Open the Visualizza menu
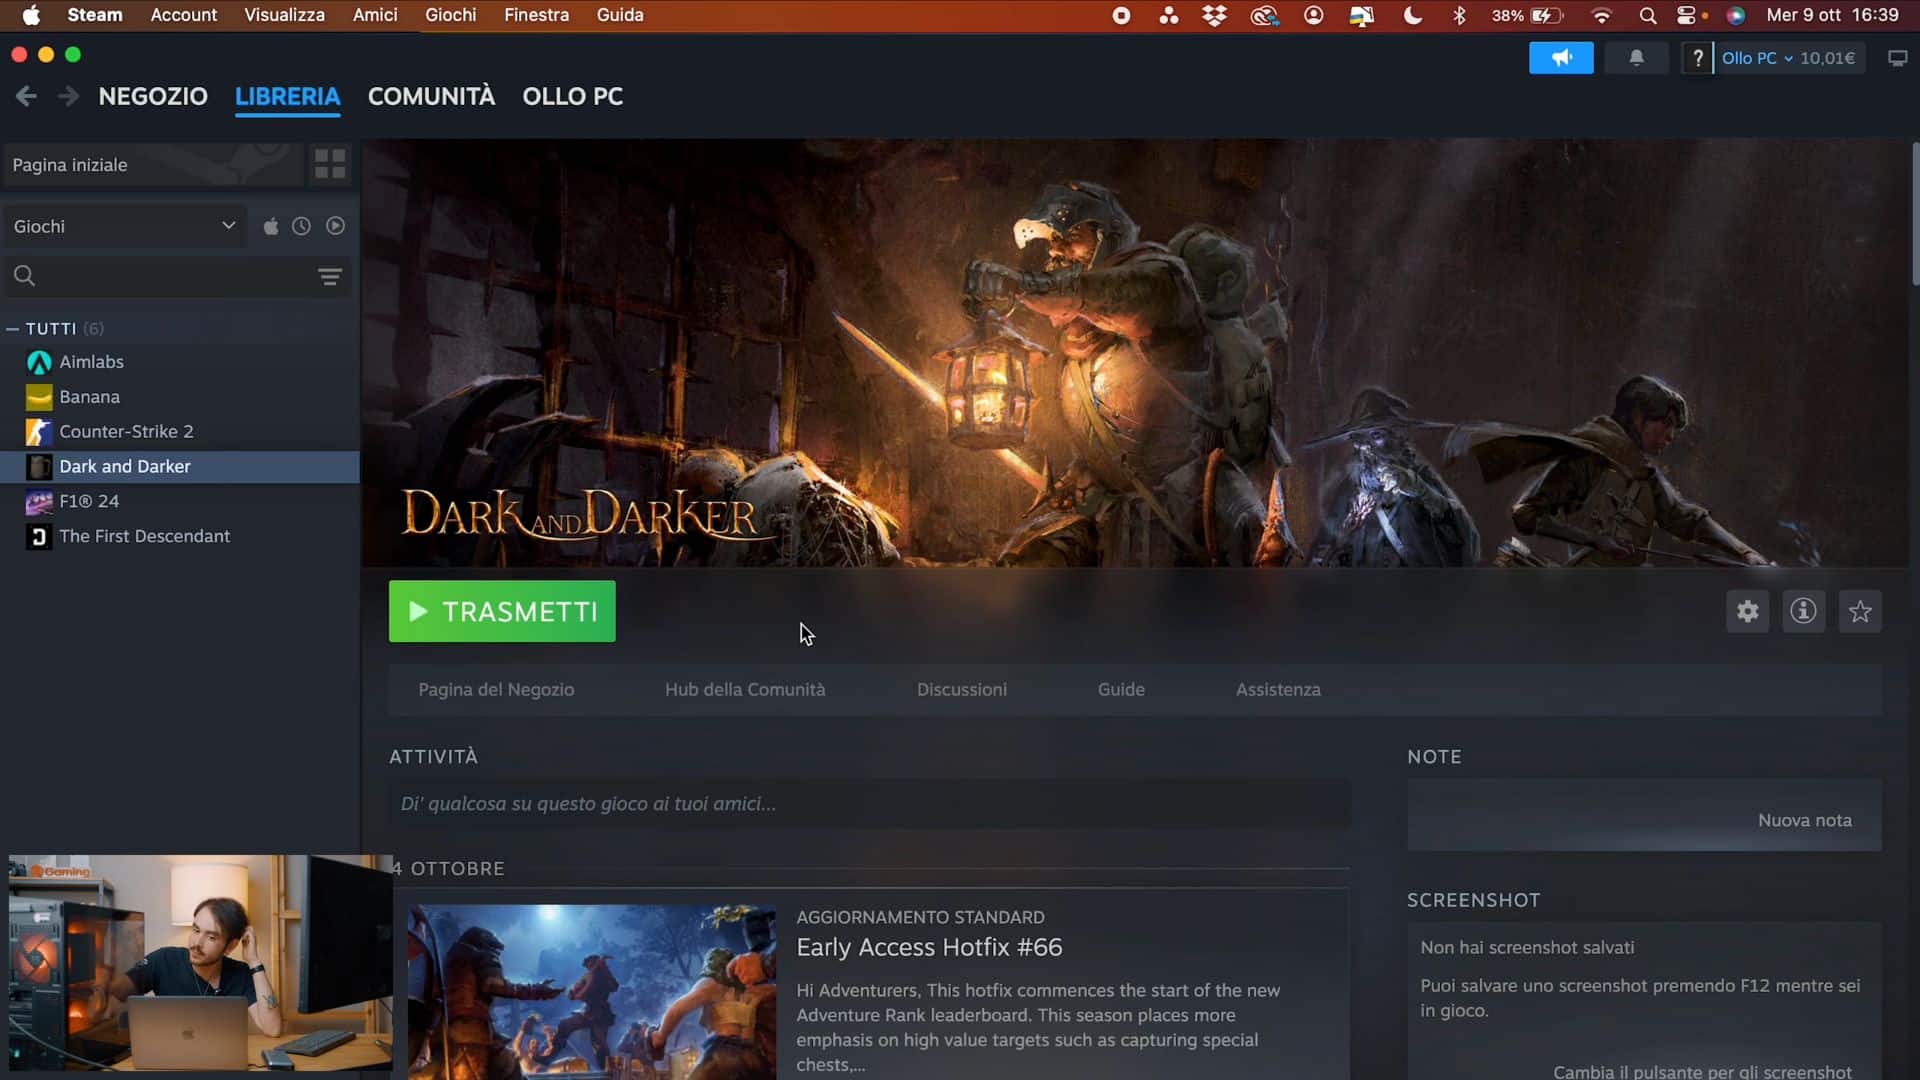This screenshot has width=1920, height=1080. (x=284, y=15)
